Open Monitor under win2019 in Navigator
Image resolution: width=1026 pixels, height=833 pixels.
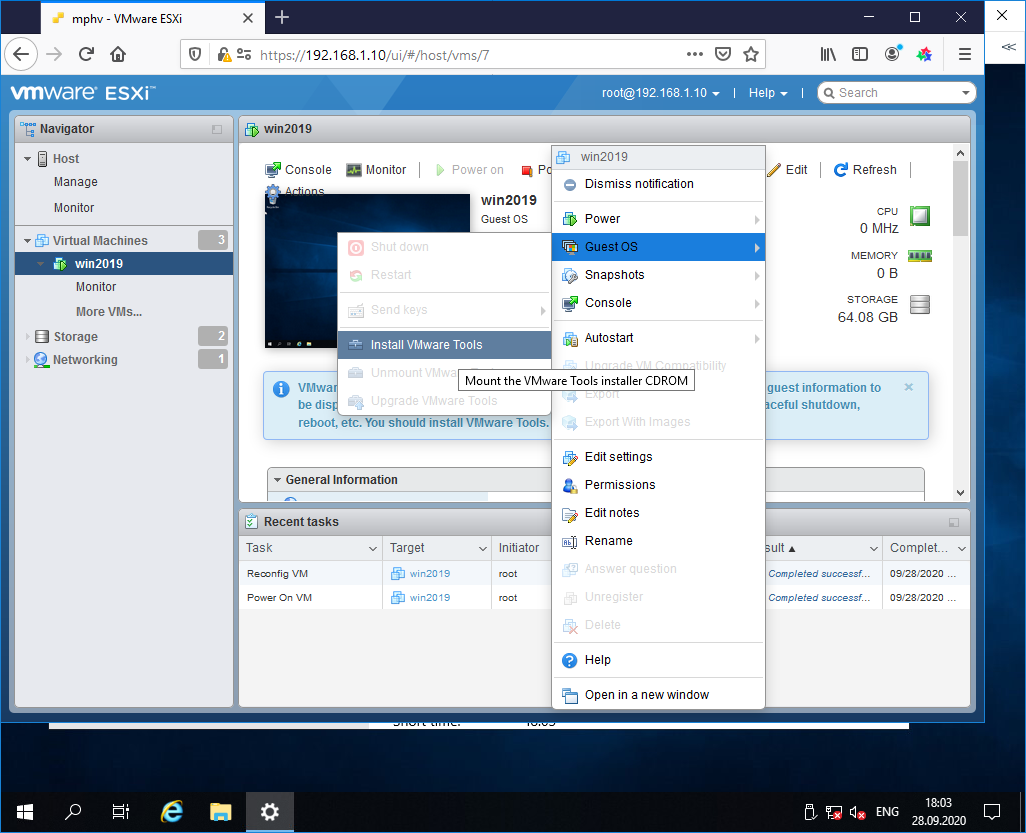click(96, 287)
